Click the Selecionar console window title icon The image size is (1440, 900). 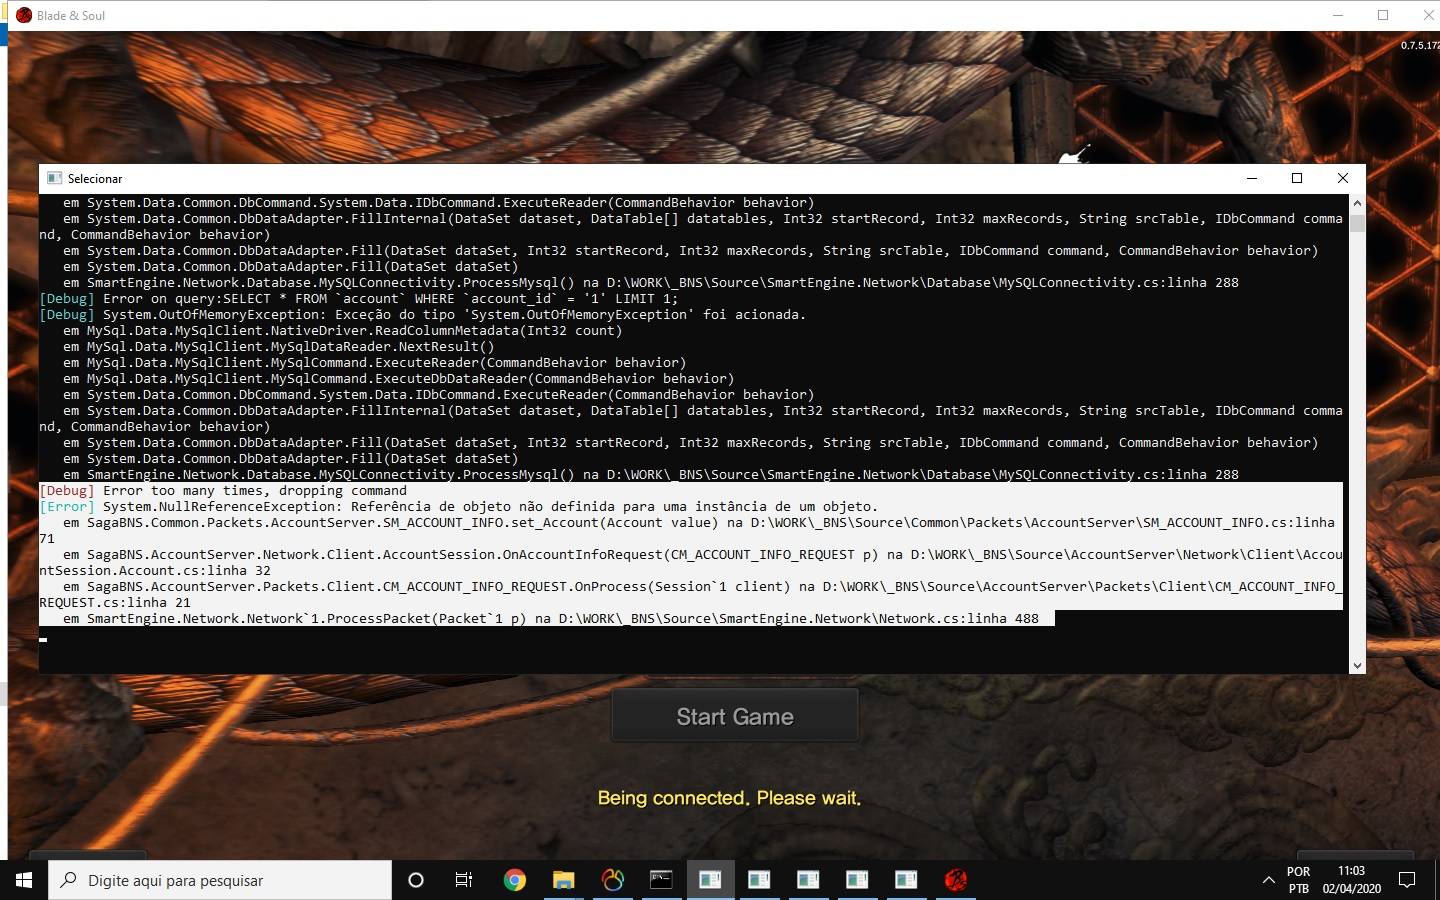point(54,178)
